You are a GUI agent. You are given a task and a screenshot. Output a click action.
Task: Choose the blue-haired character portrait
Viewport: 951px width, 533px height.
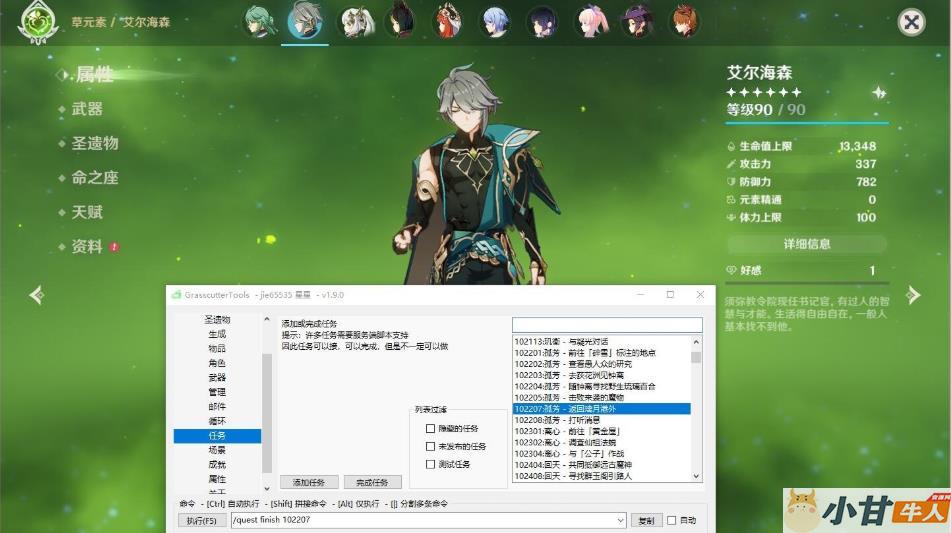pos(495,22)
